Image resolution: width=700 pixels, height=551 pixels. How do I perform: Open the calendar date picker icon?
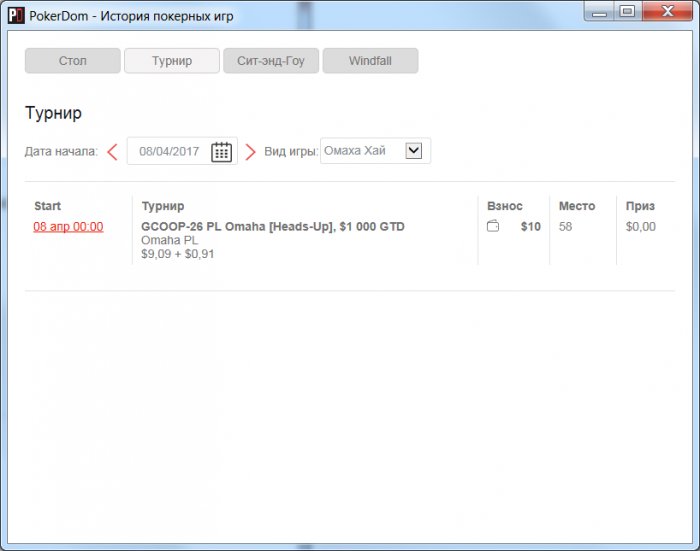tap(221, 152)
